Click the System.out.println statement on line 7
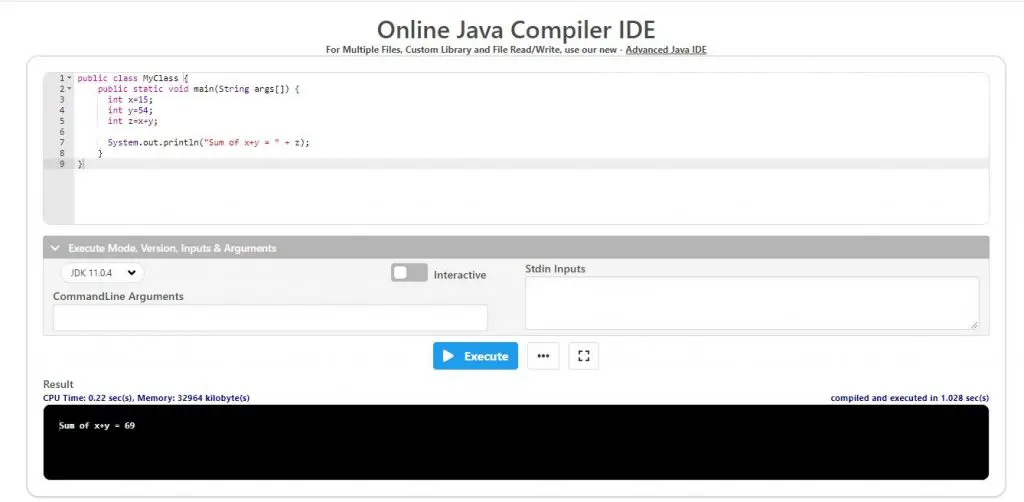This screenshot has height=502, width=1024. coord(208,142)
